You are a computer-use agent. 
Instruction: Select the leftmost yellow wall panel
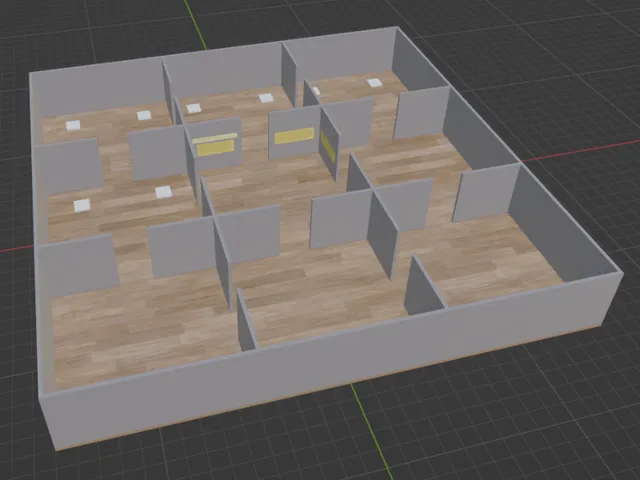[216, 146]
